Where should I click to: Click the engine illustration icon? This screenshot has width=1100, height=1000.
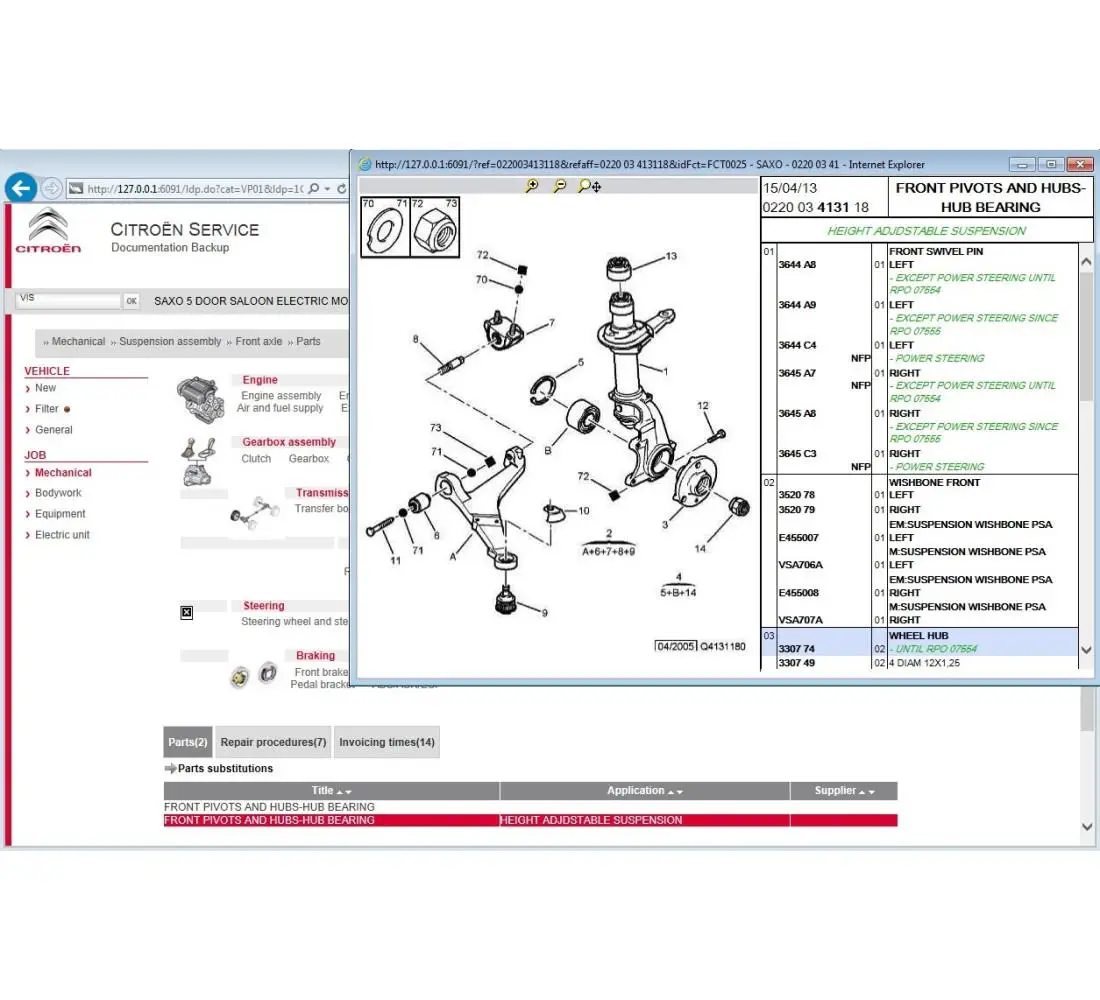coord(201,400)
